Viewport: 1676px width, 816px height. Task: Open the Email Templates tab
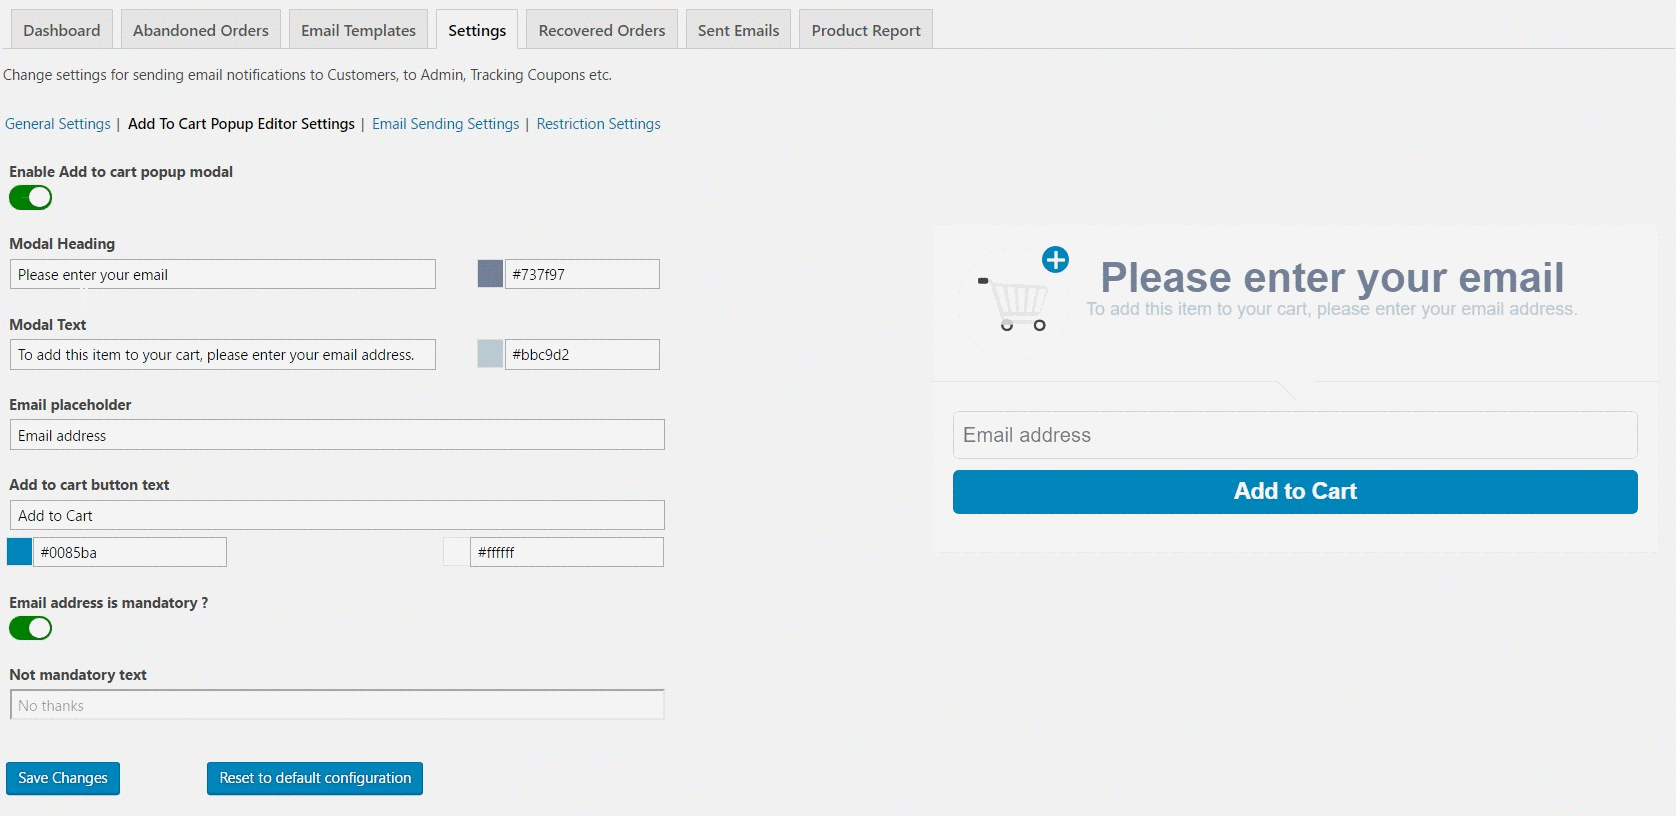click(358, 30)
